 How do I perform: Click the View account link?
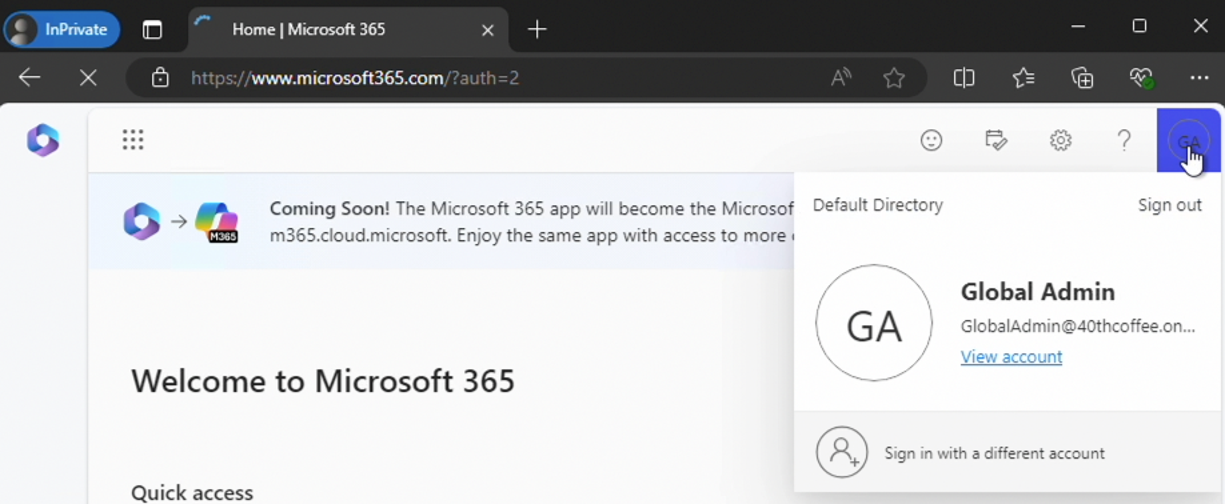(1011, 357)
